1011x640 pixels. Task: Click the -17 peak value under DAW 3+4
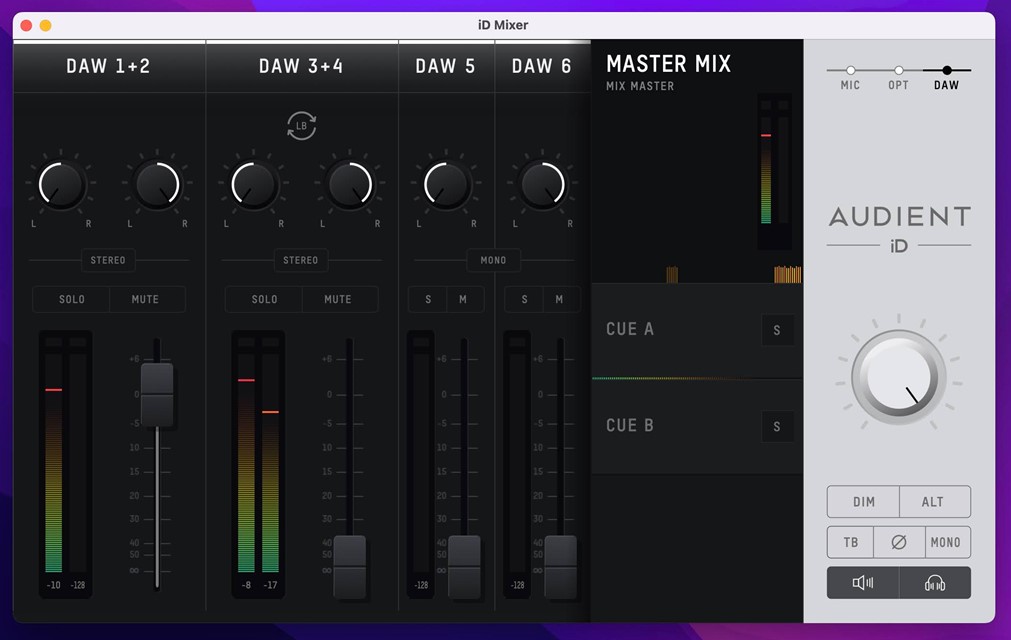[271, 585]
